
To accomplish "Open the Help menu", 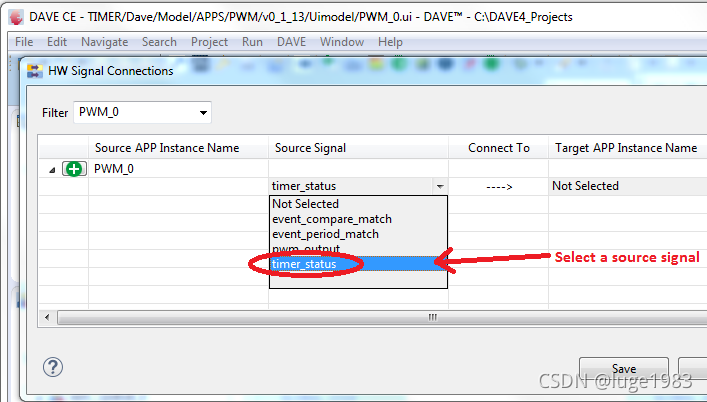I will click(390, 42).
